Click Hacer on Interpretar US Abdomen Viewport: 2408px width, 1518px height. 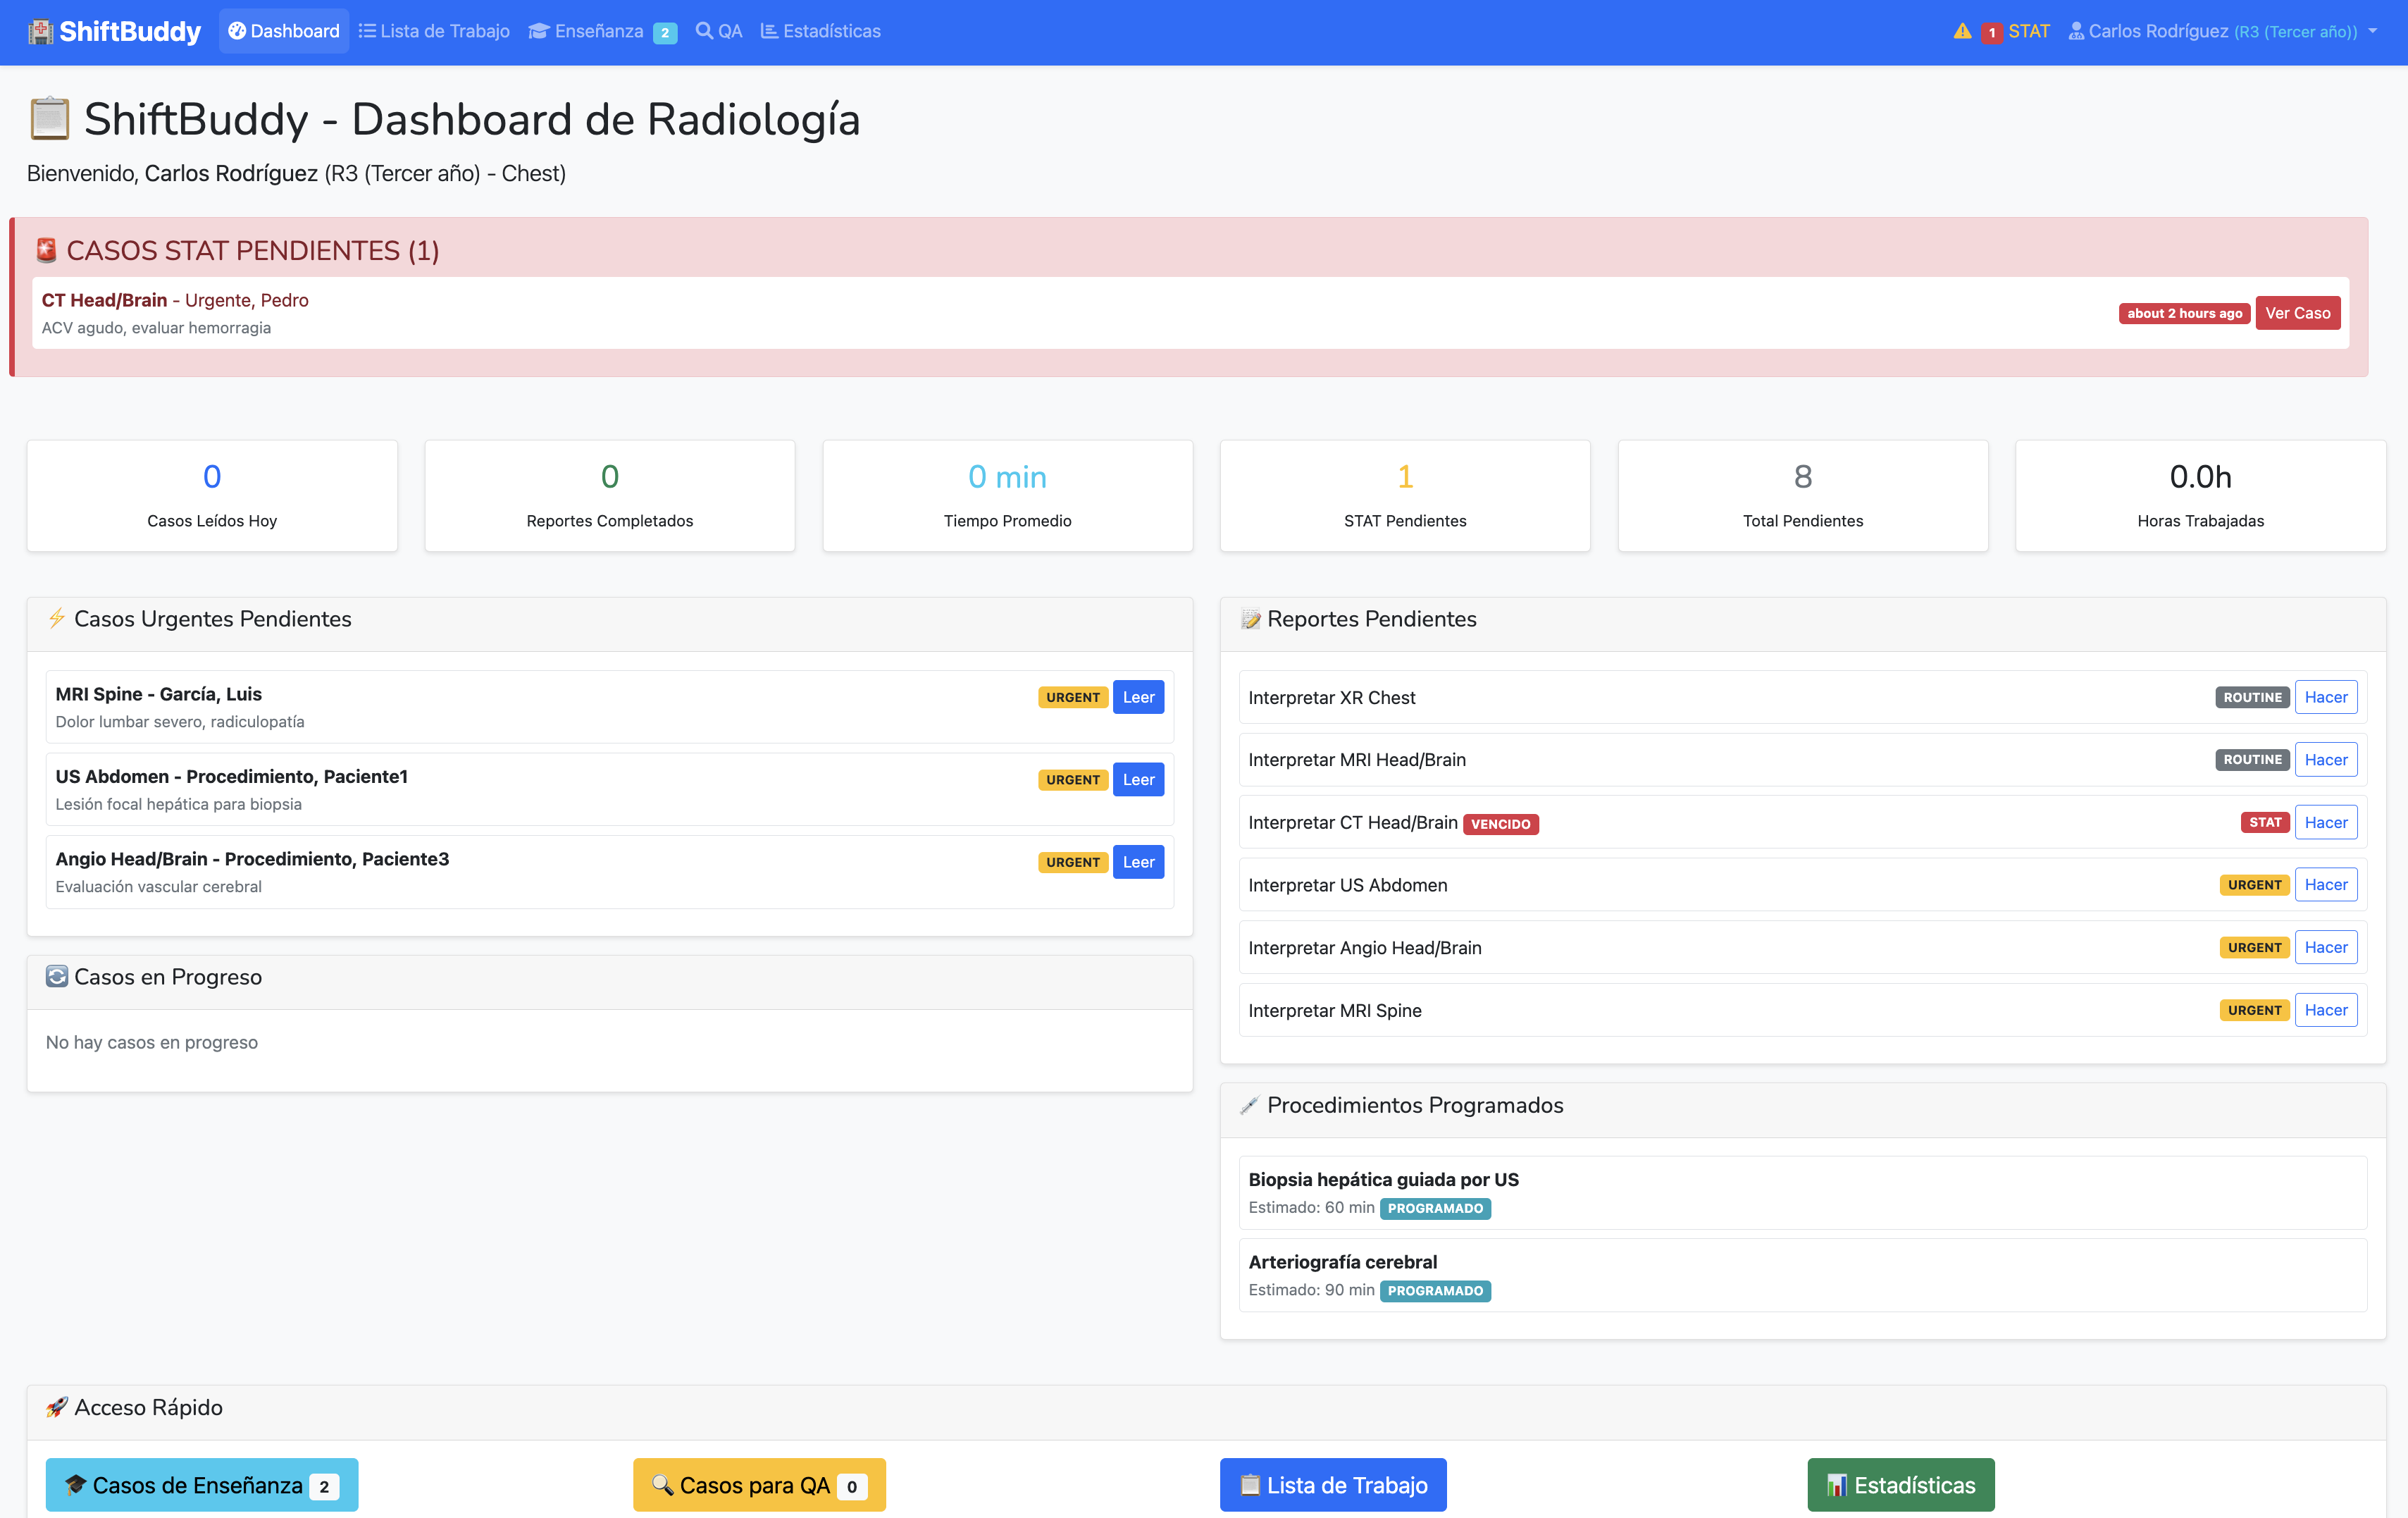[x=2326, y=884]
